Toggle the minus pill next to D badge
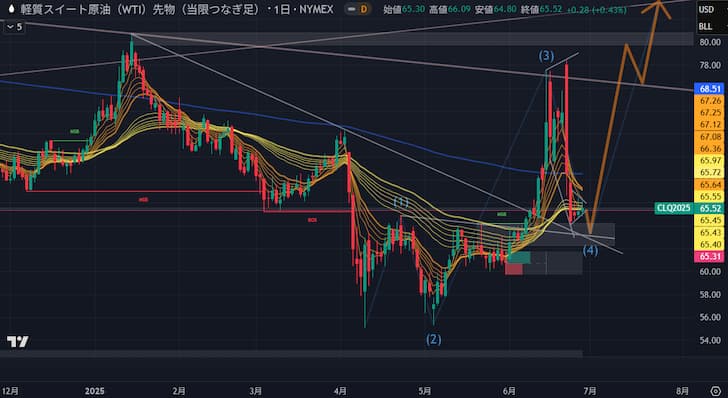 pos(352,9)
